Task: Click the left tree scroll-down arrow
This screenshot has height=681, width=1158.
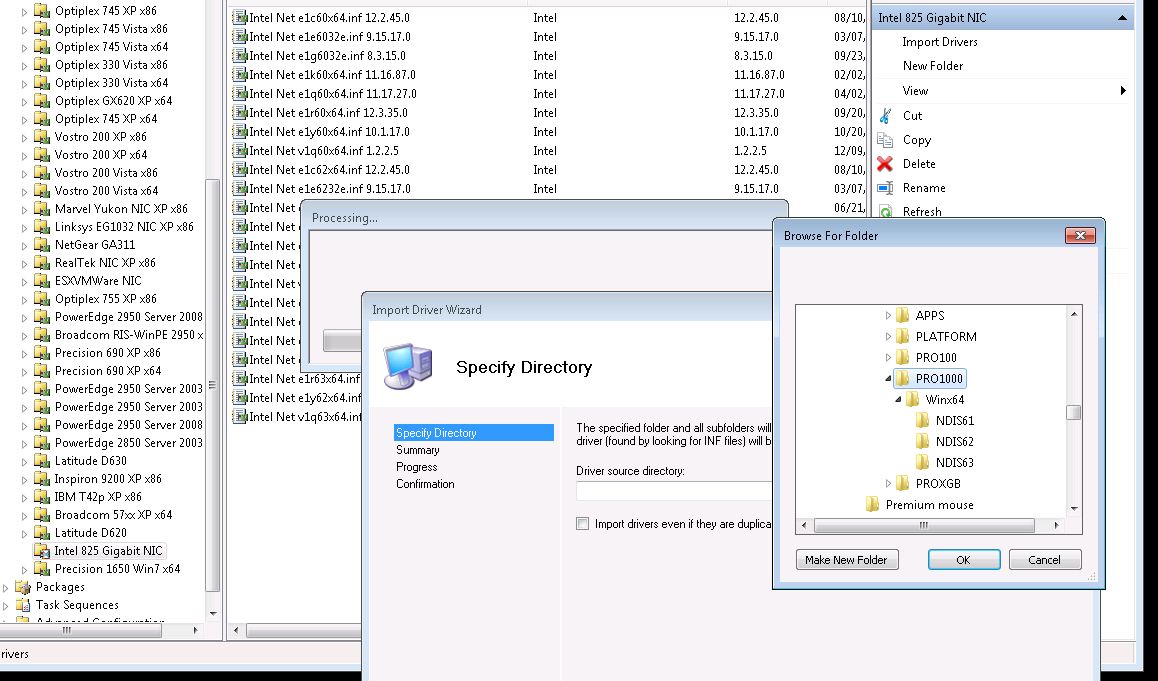Action: 213,613
